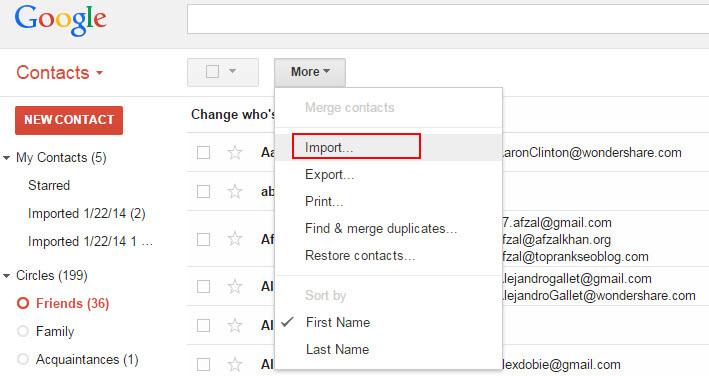The width and height of the screenshot is (709, 376).
Task: Check the box for alejandrogallet@gmail.com contact
Action: pyautogui.click(x=203, y=286)
